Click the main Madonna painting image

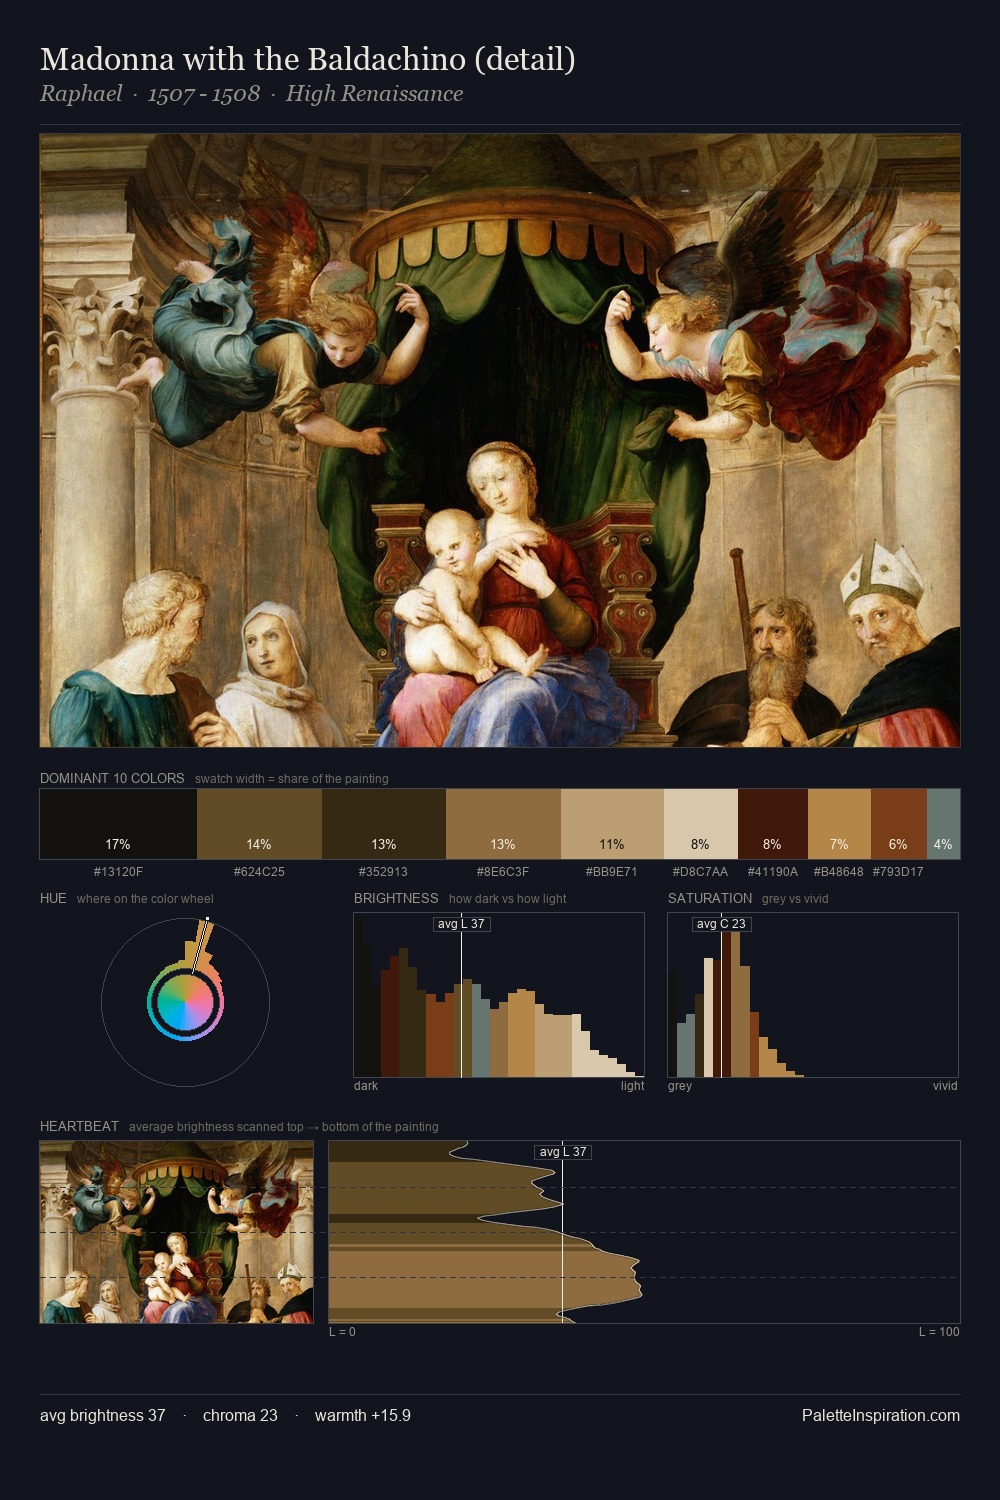(500, 440)
